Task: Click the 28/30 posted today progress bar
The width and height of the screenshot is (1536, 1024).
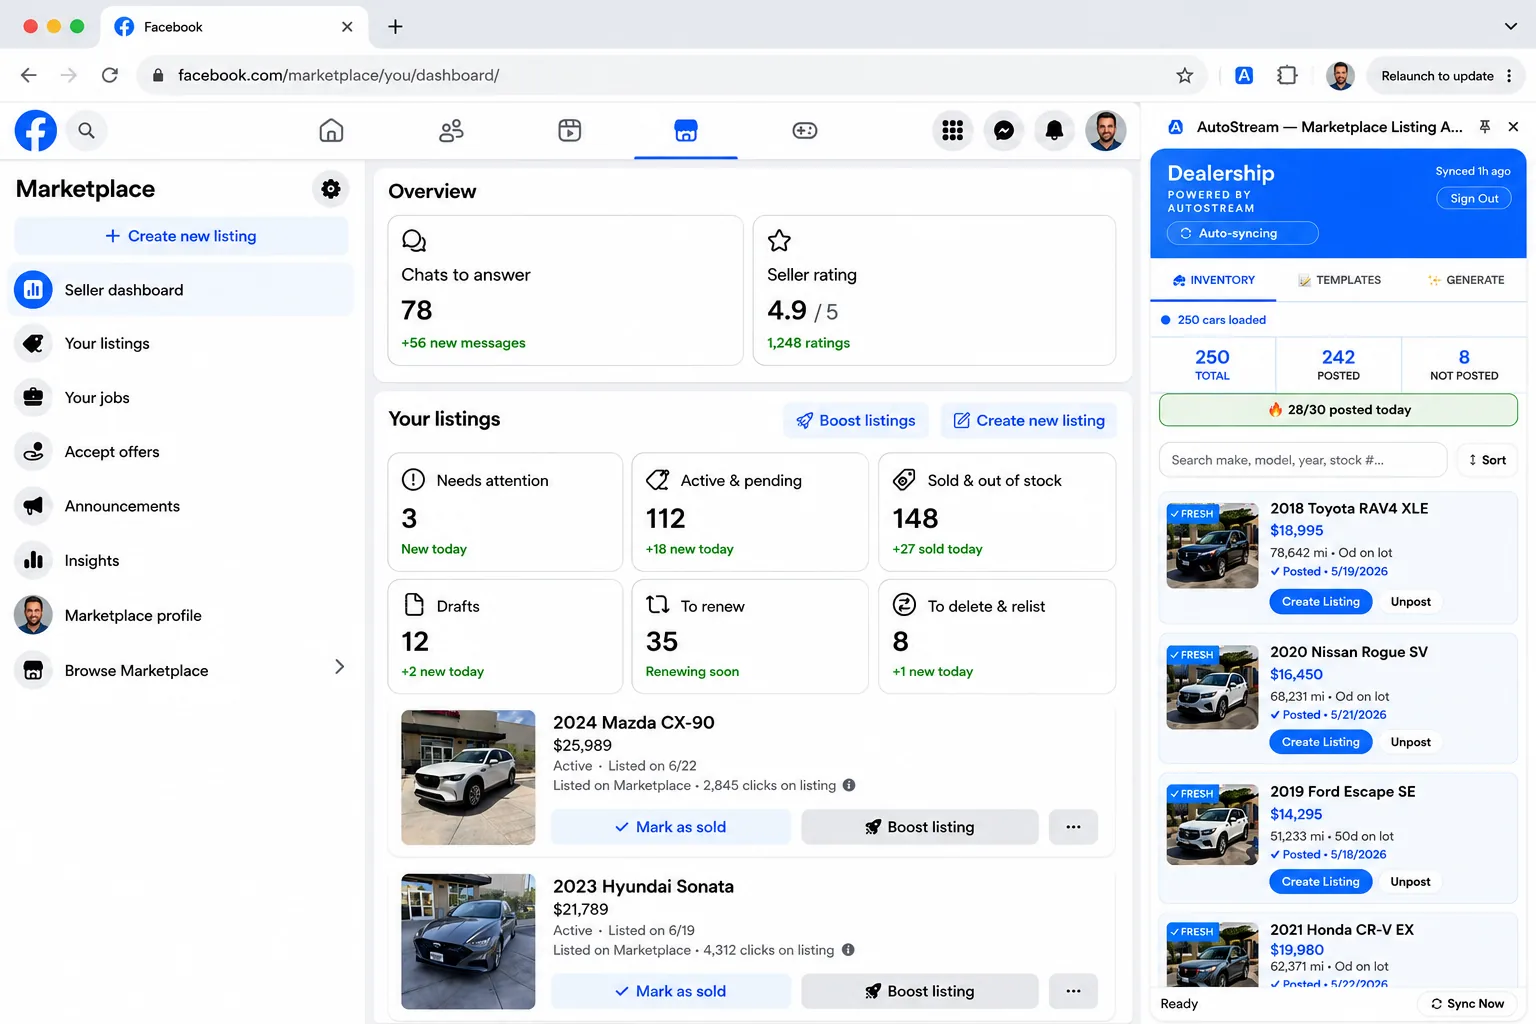Action: 1338,410
